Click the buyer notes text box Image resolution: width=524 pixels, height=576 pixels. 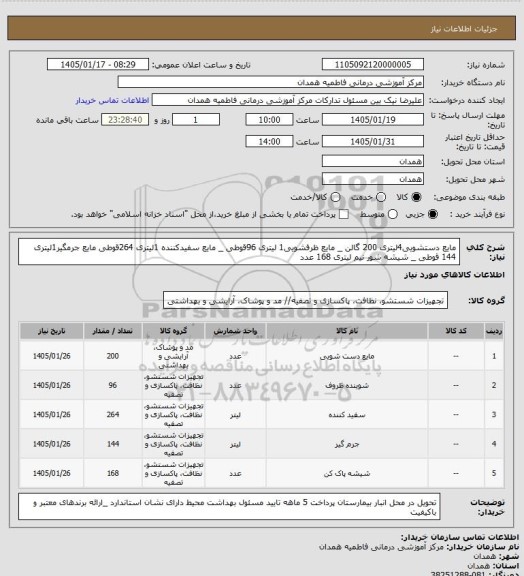tap(229, 507)
